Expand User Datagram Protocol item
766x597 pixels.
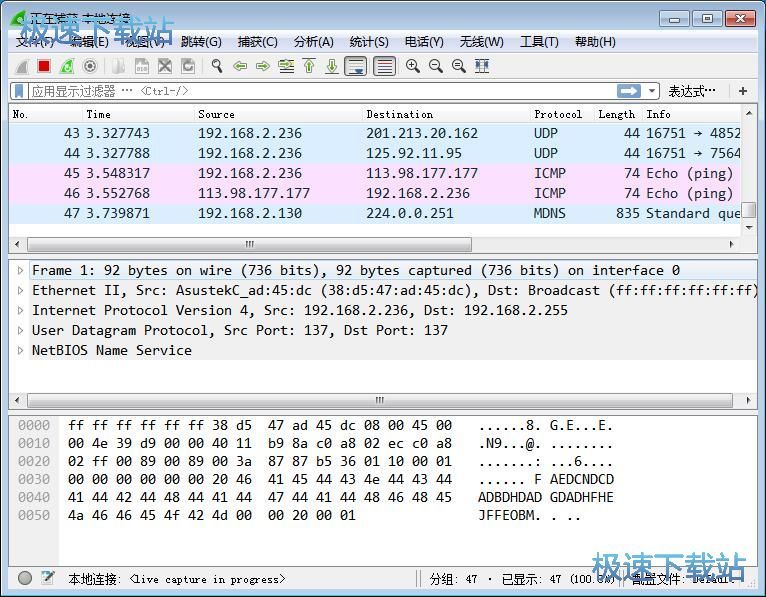coord(20,330)
